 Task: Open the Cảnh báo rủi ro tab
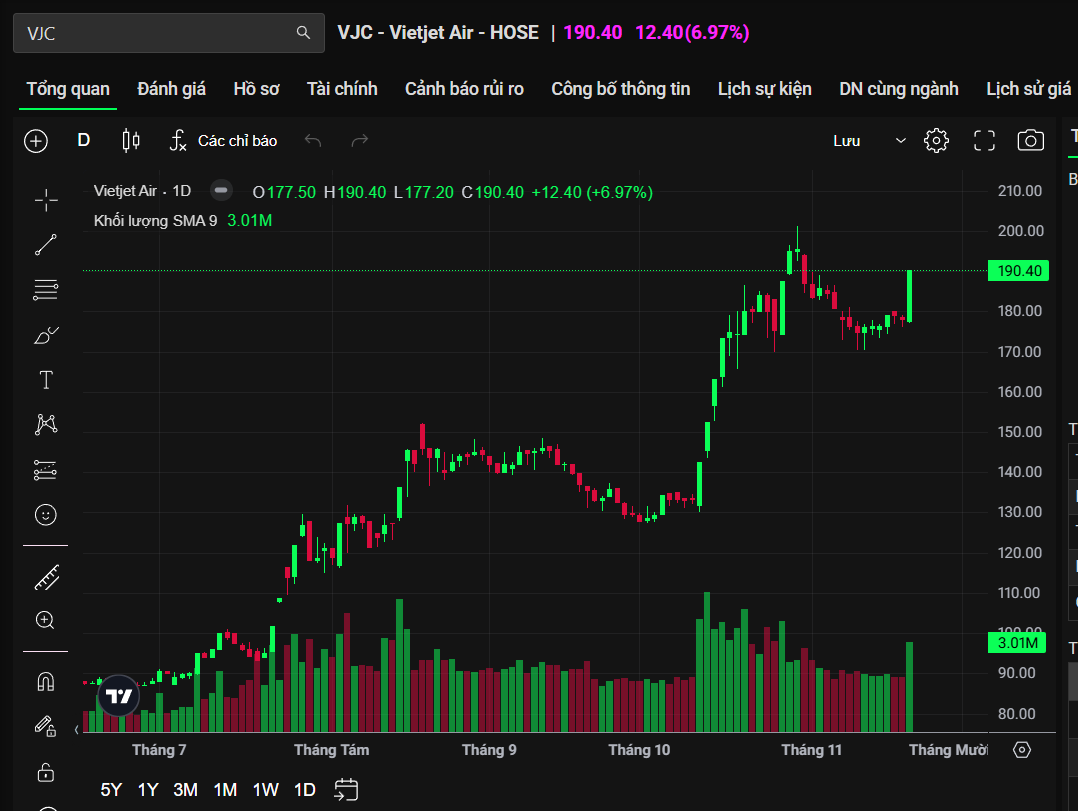click(464, 89)
